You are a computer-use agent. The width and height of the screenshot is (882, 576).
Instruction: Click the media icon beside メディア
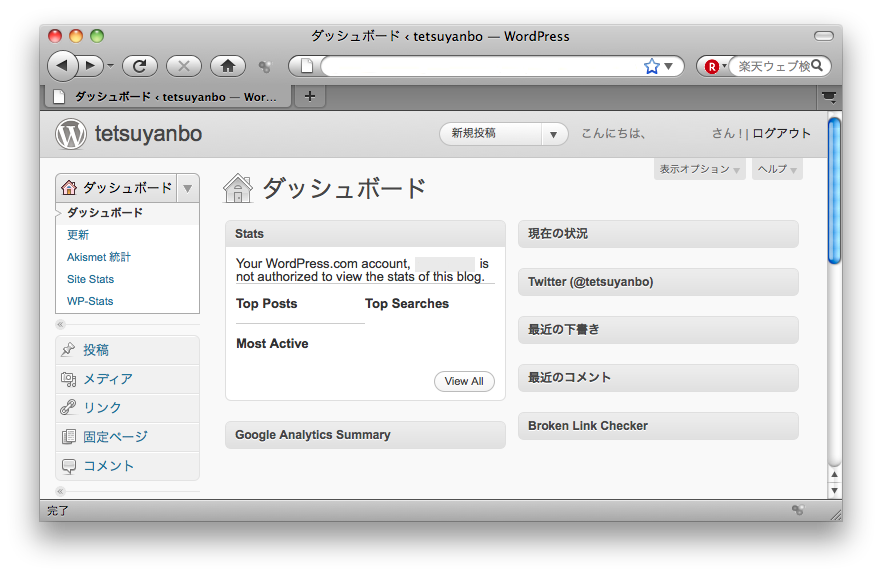[68, 379]
